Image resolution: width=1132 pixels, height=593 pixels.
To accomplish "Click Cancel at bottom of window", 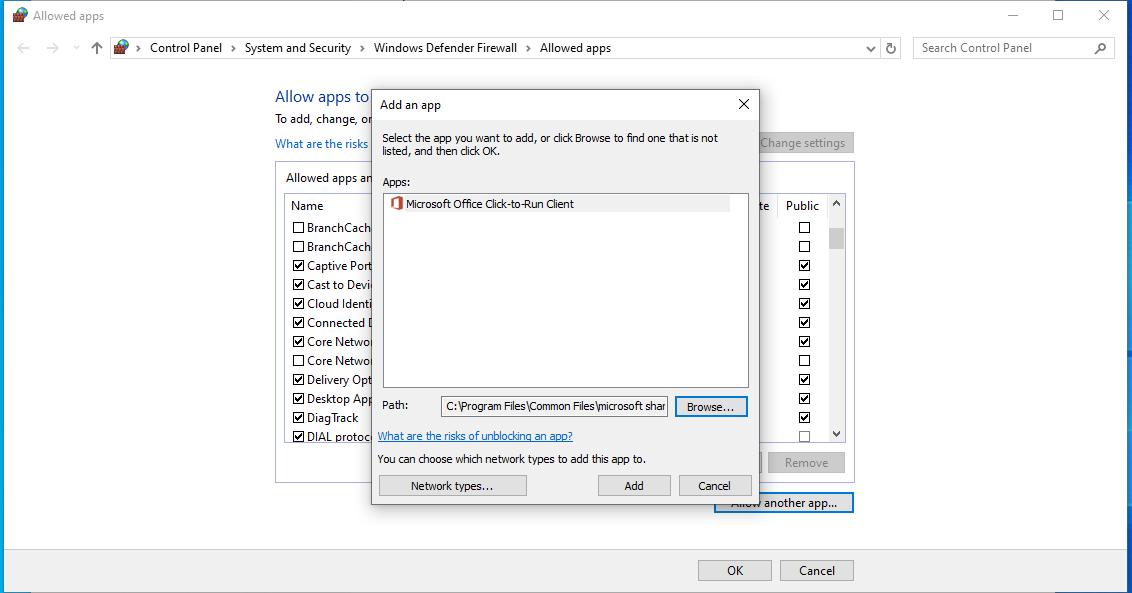I will click(817, 571).
